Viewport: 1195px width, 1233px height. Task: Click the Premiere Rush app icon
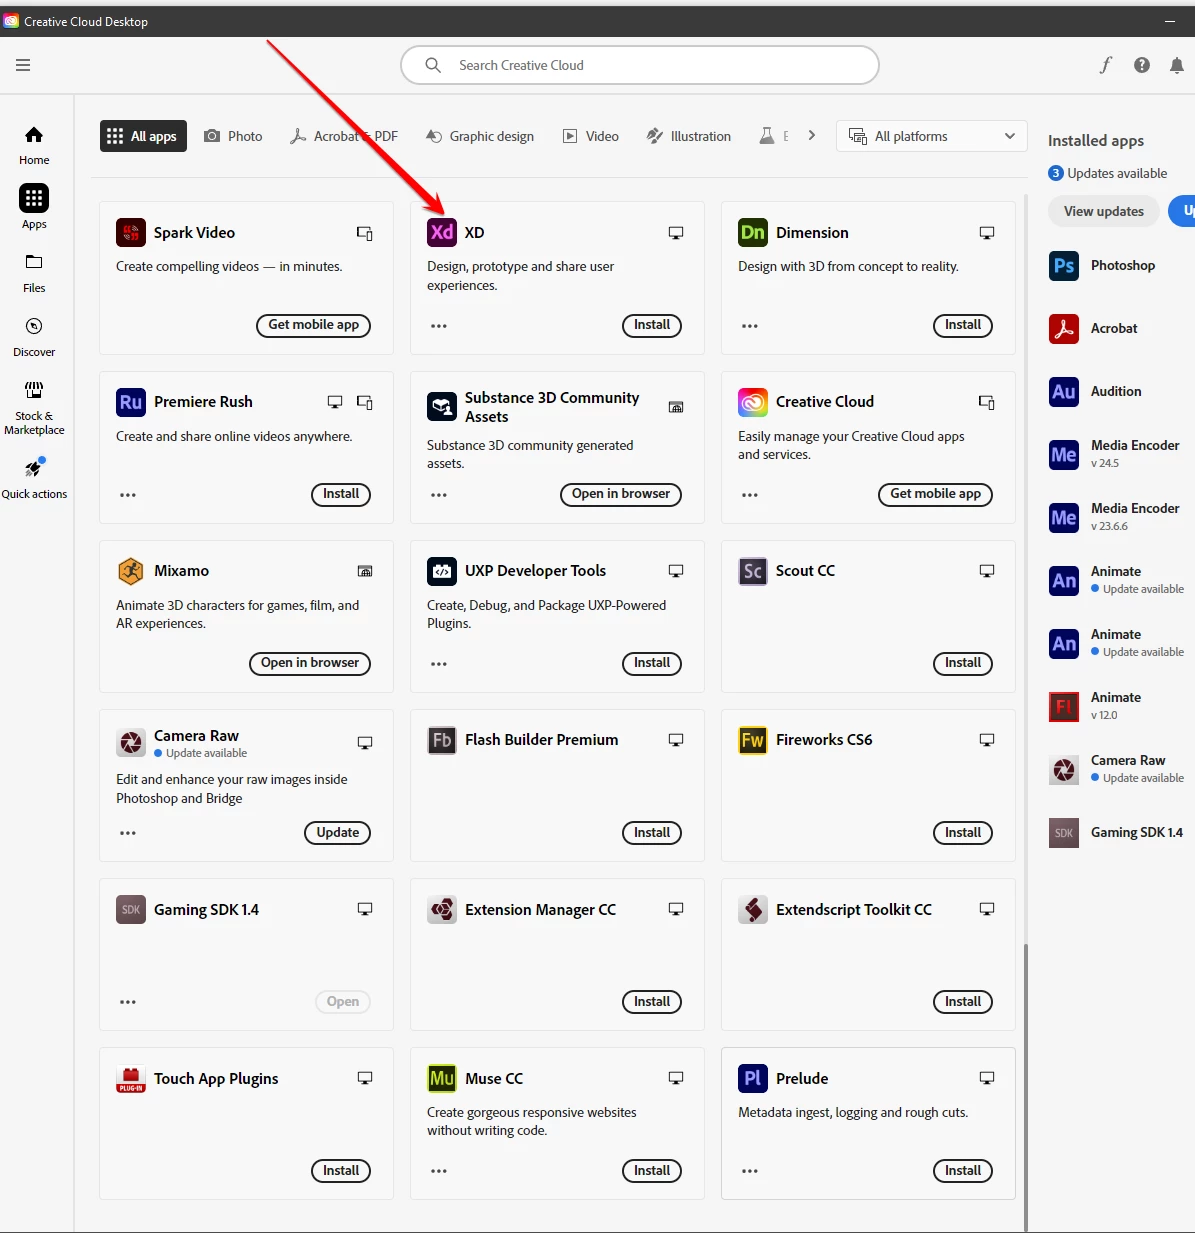pyautogui.click(x=131, y=402)
